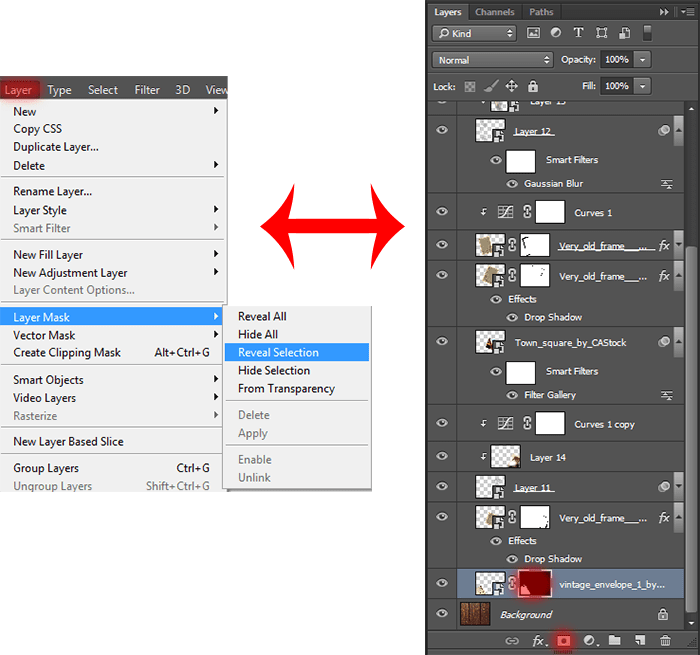Expand the New submenu in Layer menu
700x655 pixels.
114,111
